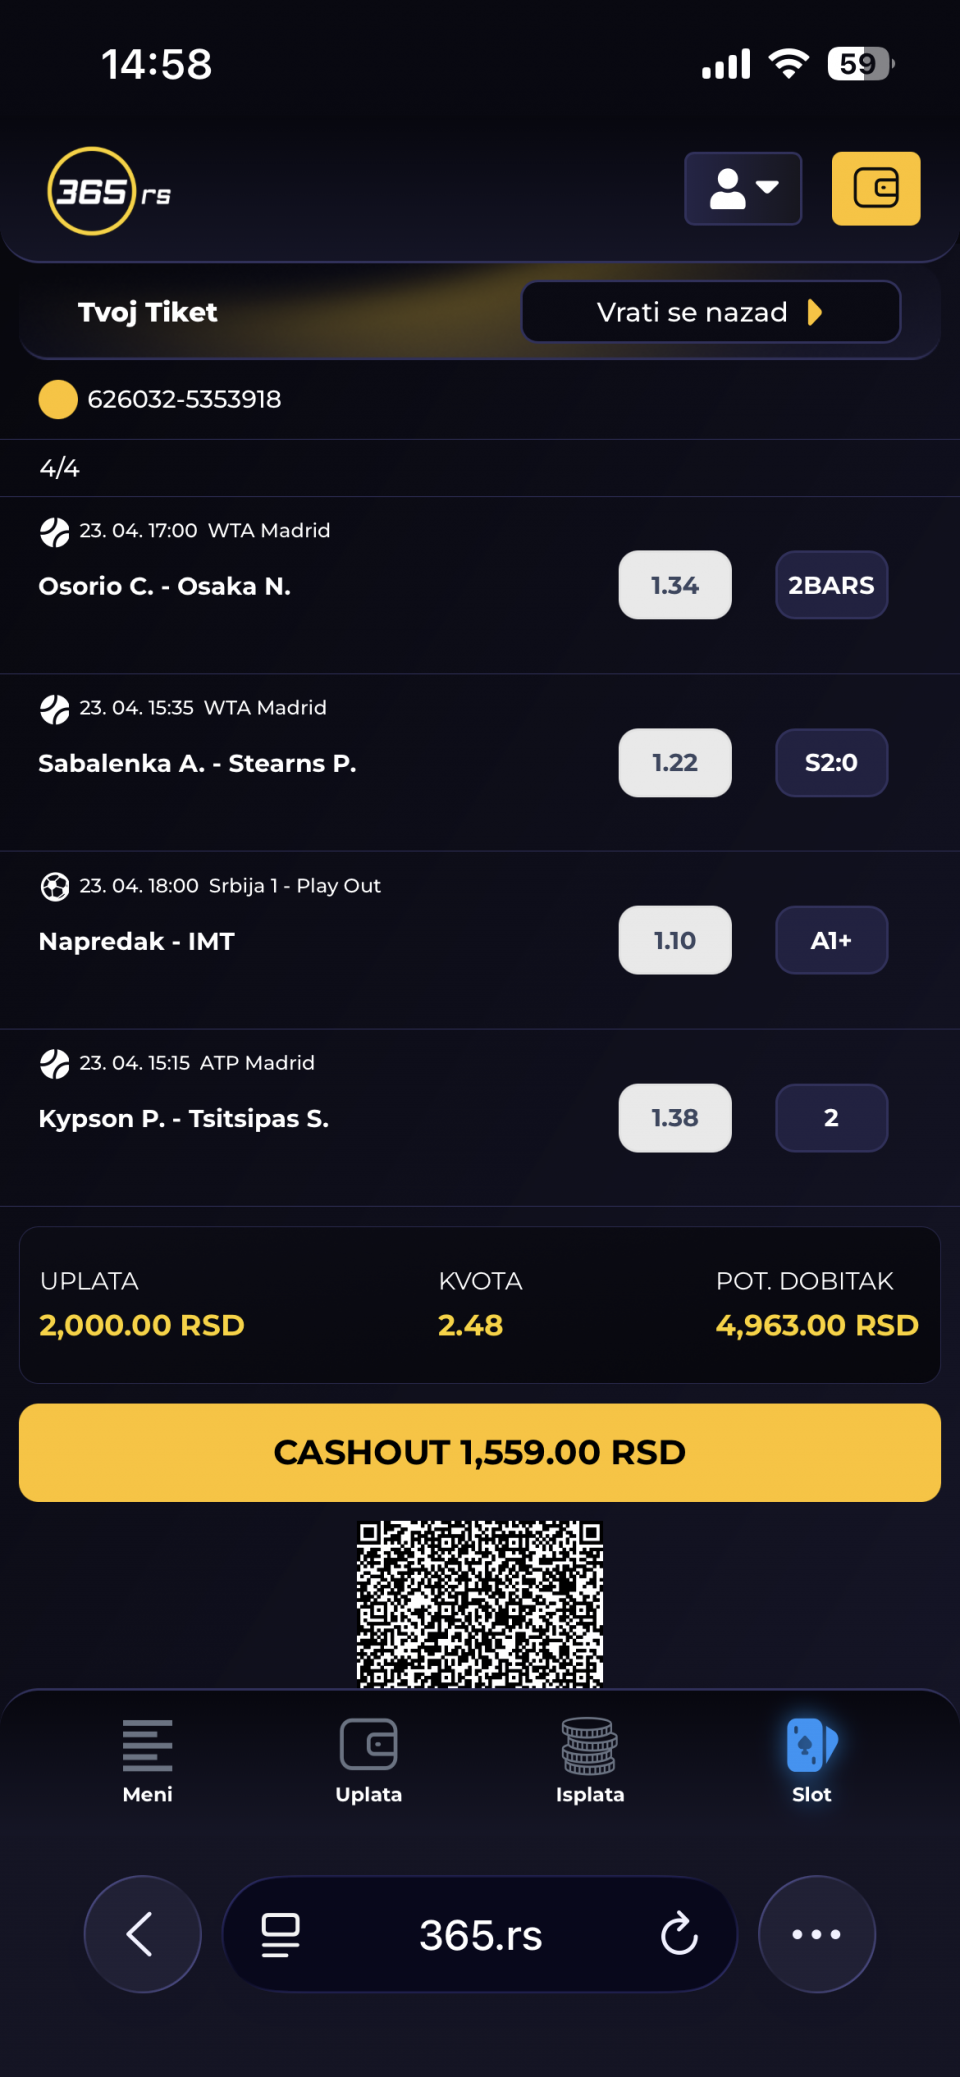Open the Isplata withdrawal tab
This screenshot has width=960, height=2077.
pos(590,1761)
